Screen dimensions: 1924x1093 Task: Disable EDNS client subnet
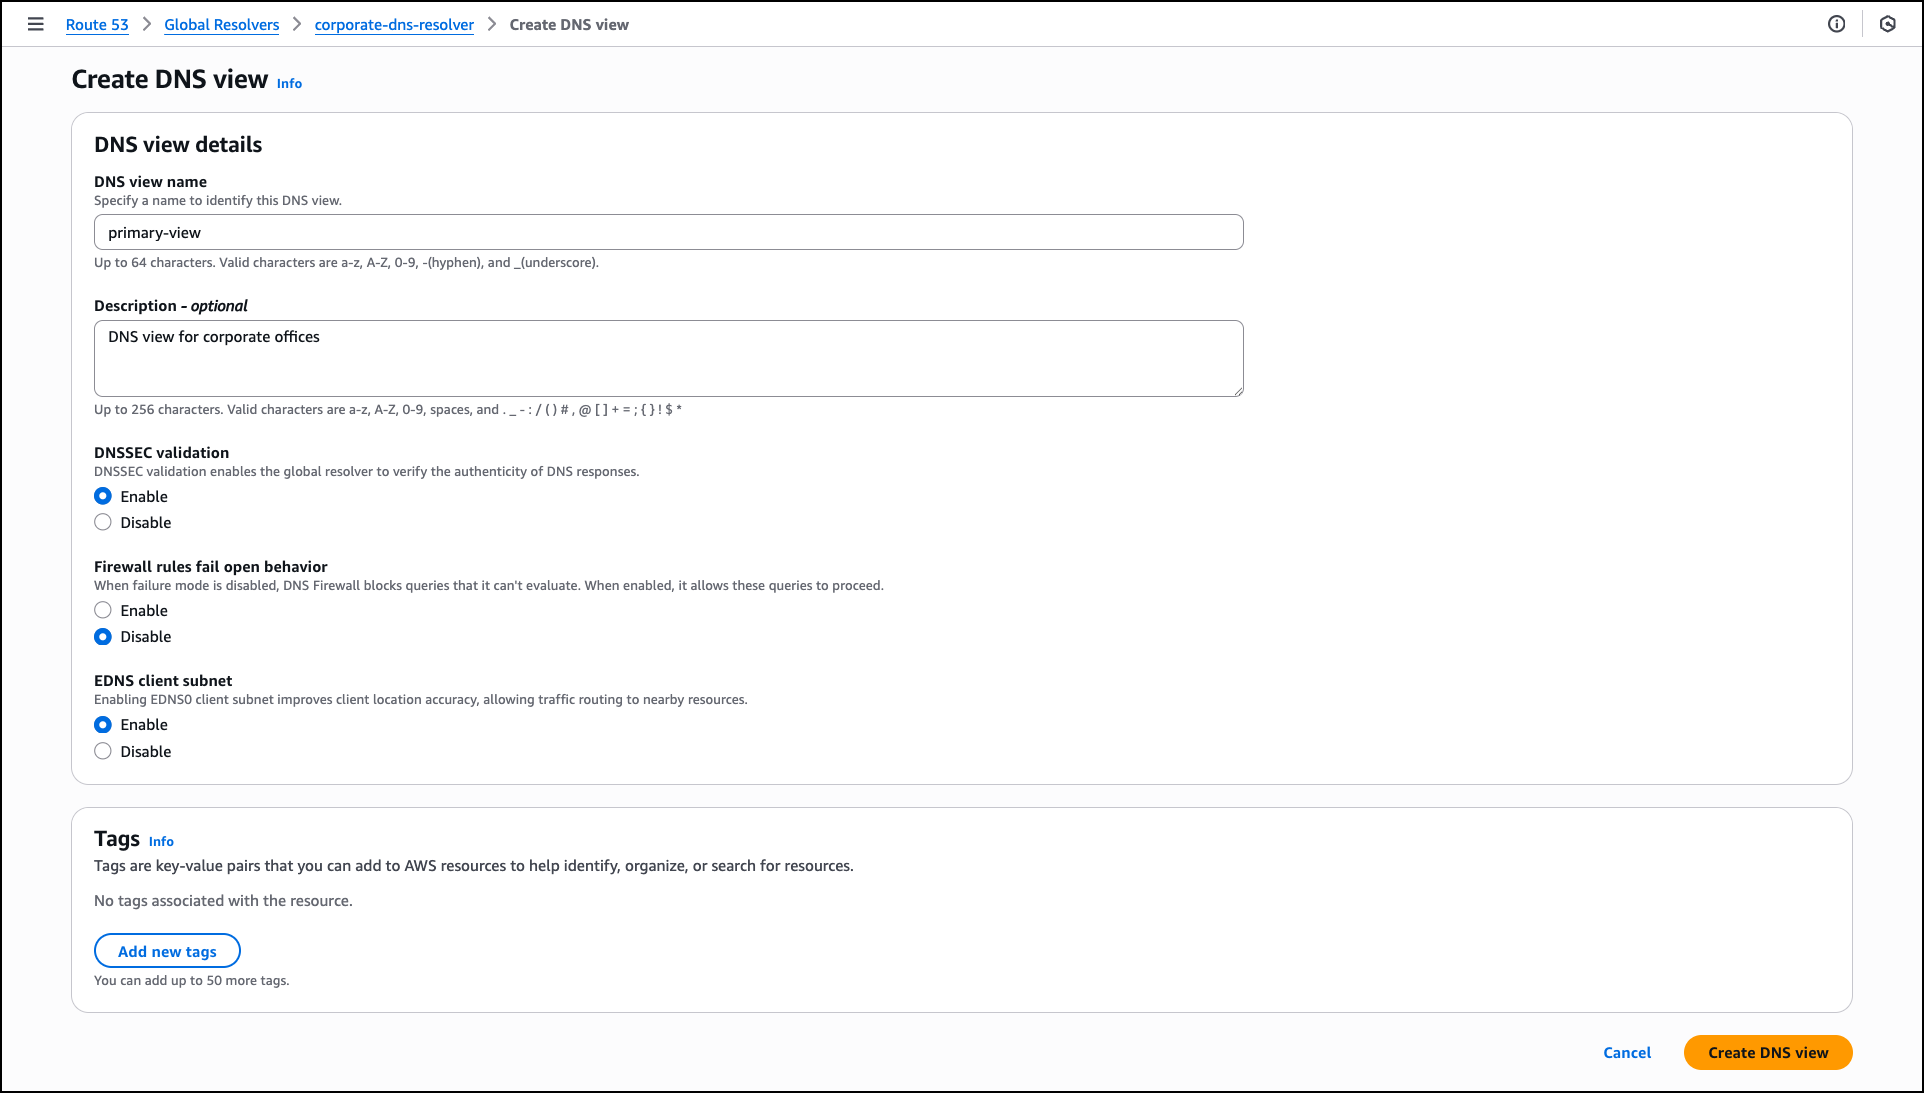pyautogui.click(x=103, y=751)
